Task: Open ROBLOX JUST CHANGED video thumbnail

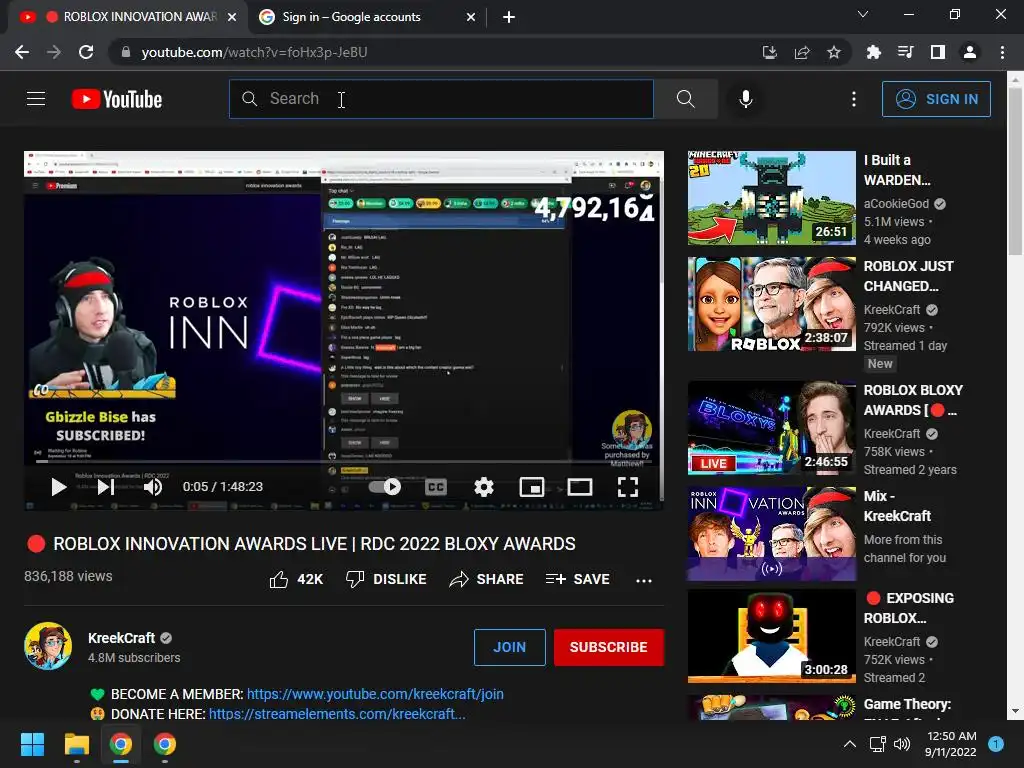Action: point(772,304)
